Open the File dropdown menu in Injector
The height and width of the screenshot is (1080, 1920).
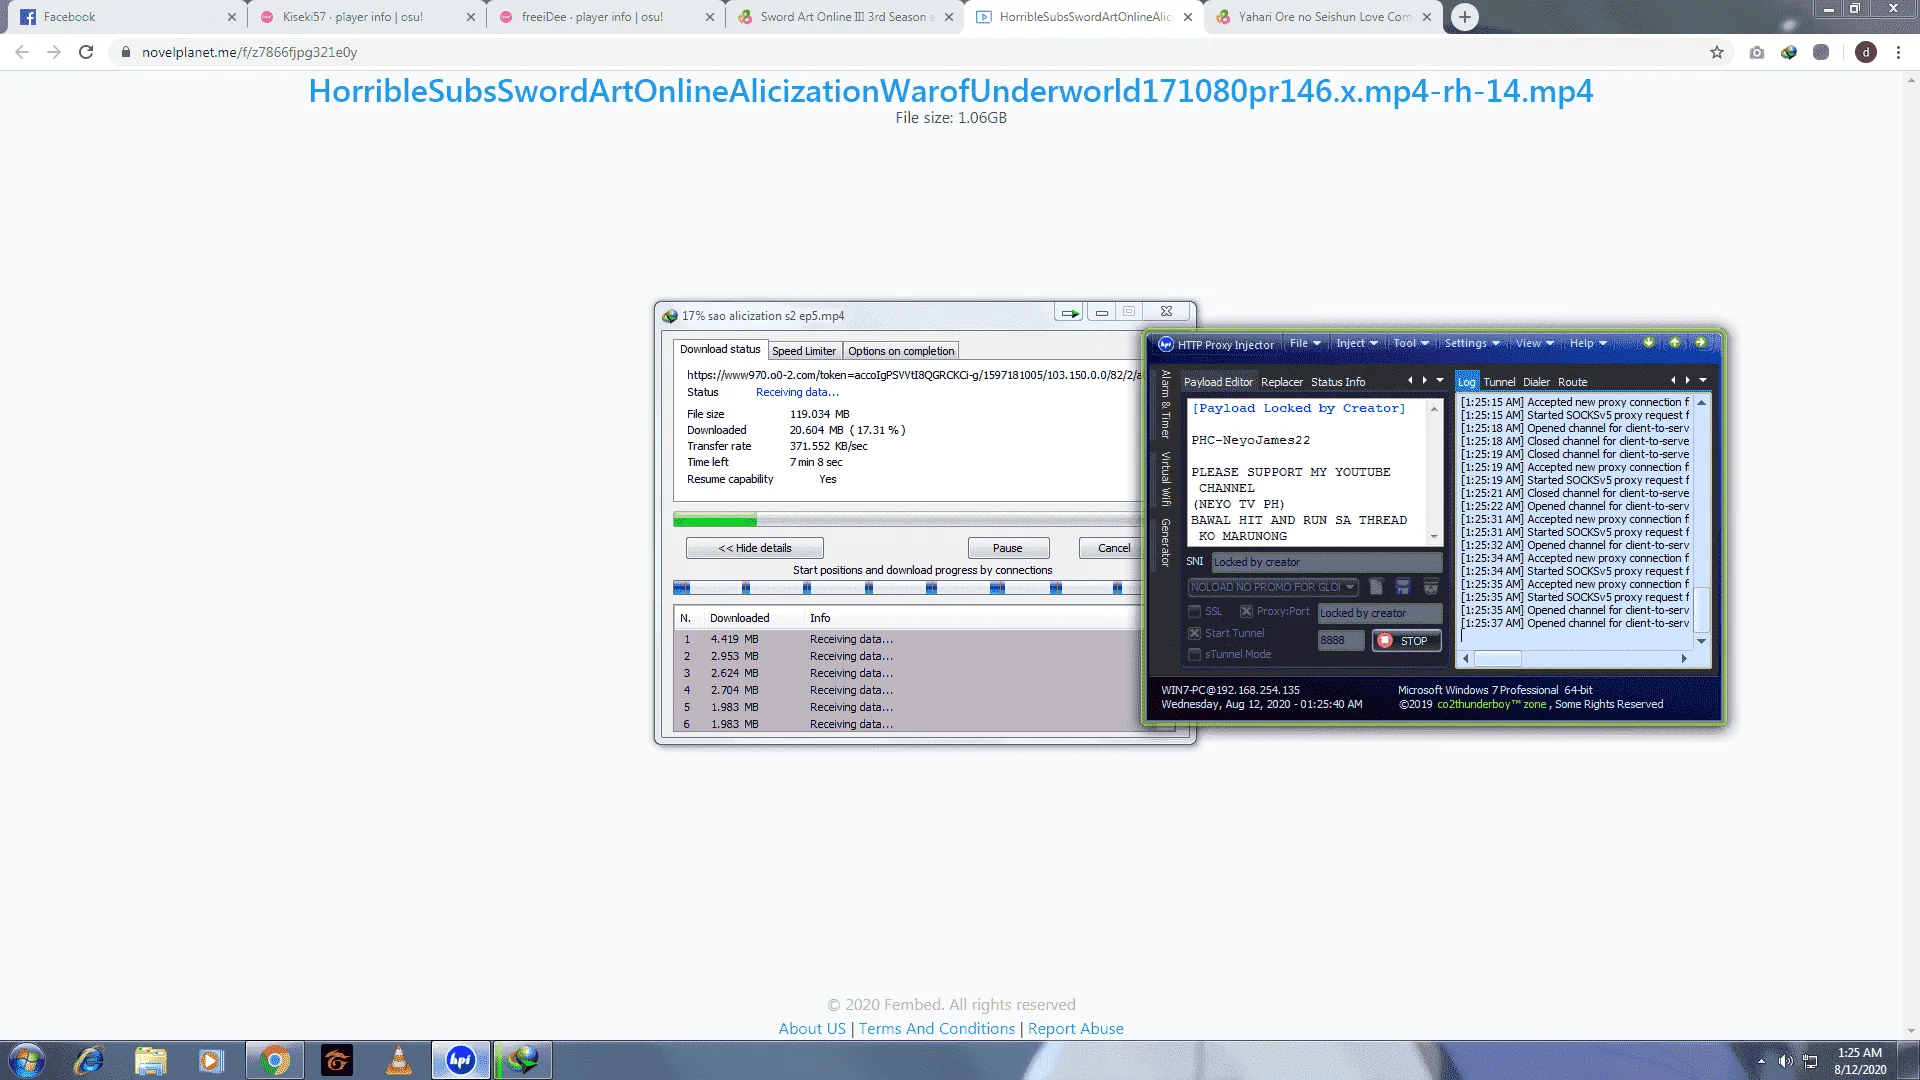(x=1305, y=343)
